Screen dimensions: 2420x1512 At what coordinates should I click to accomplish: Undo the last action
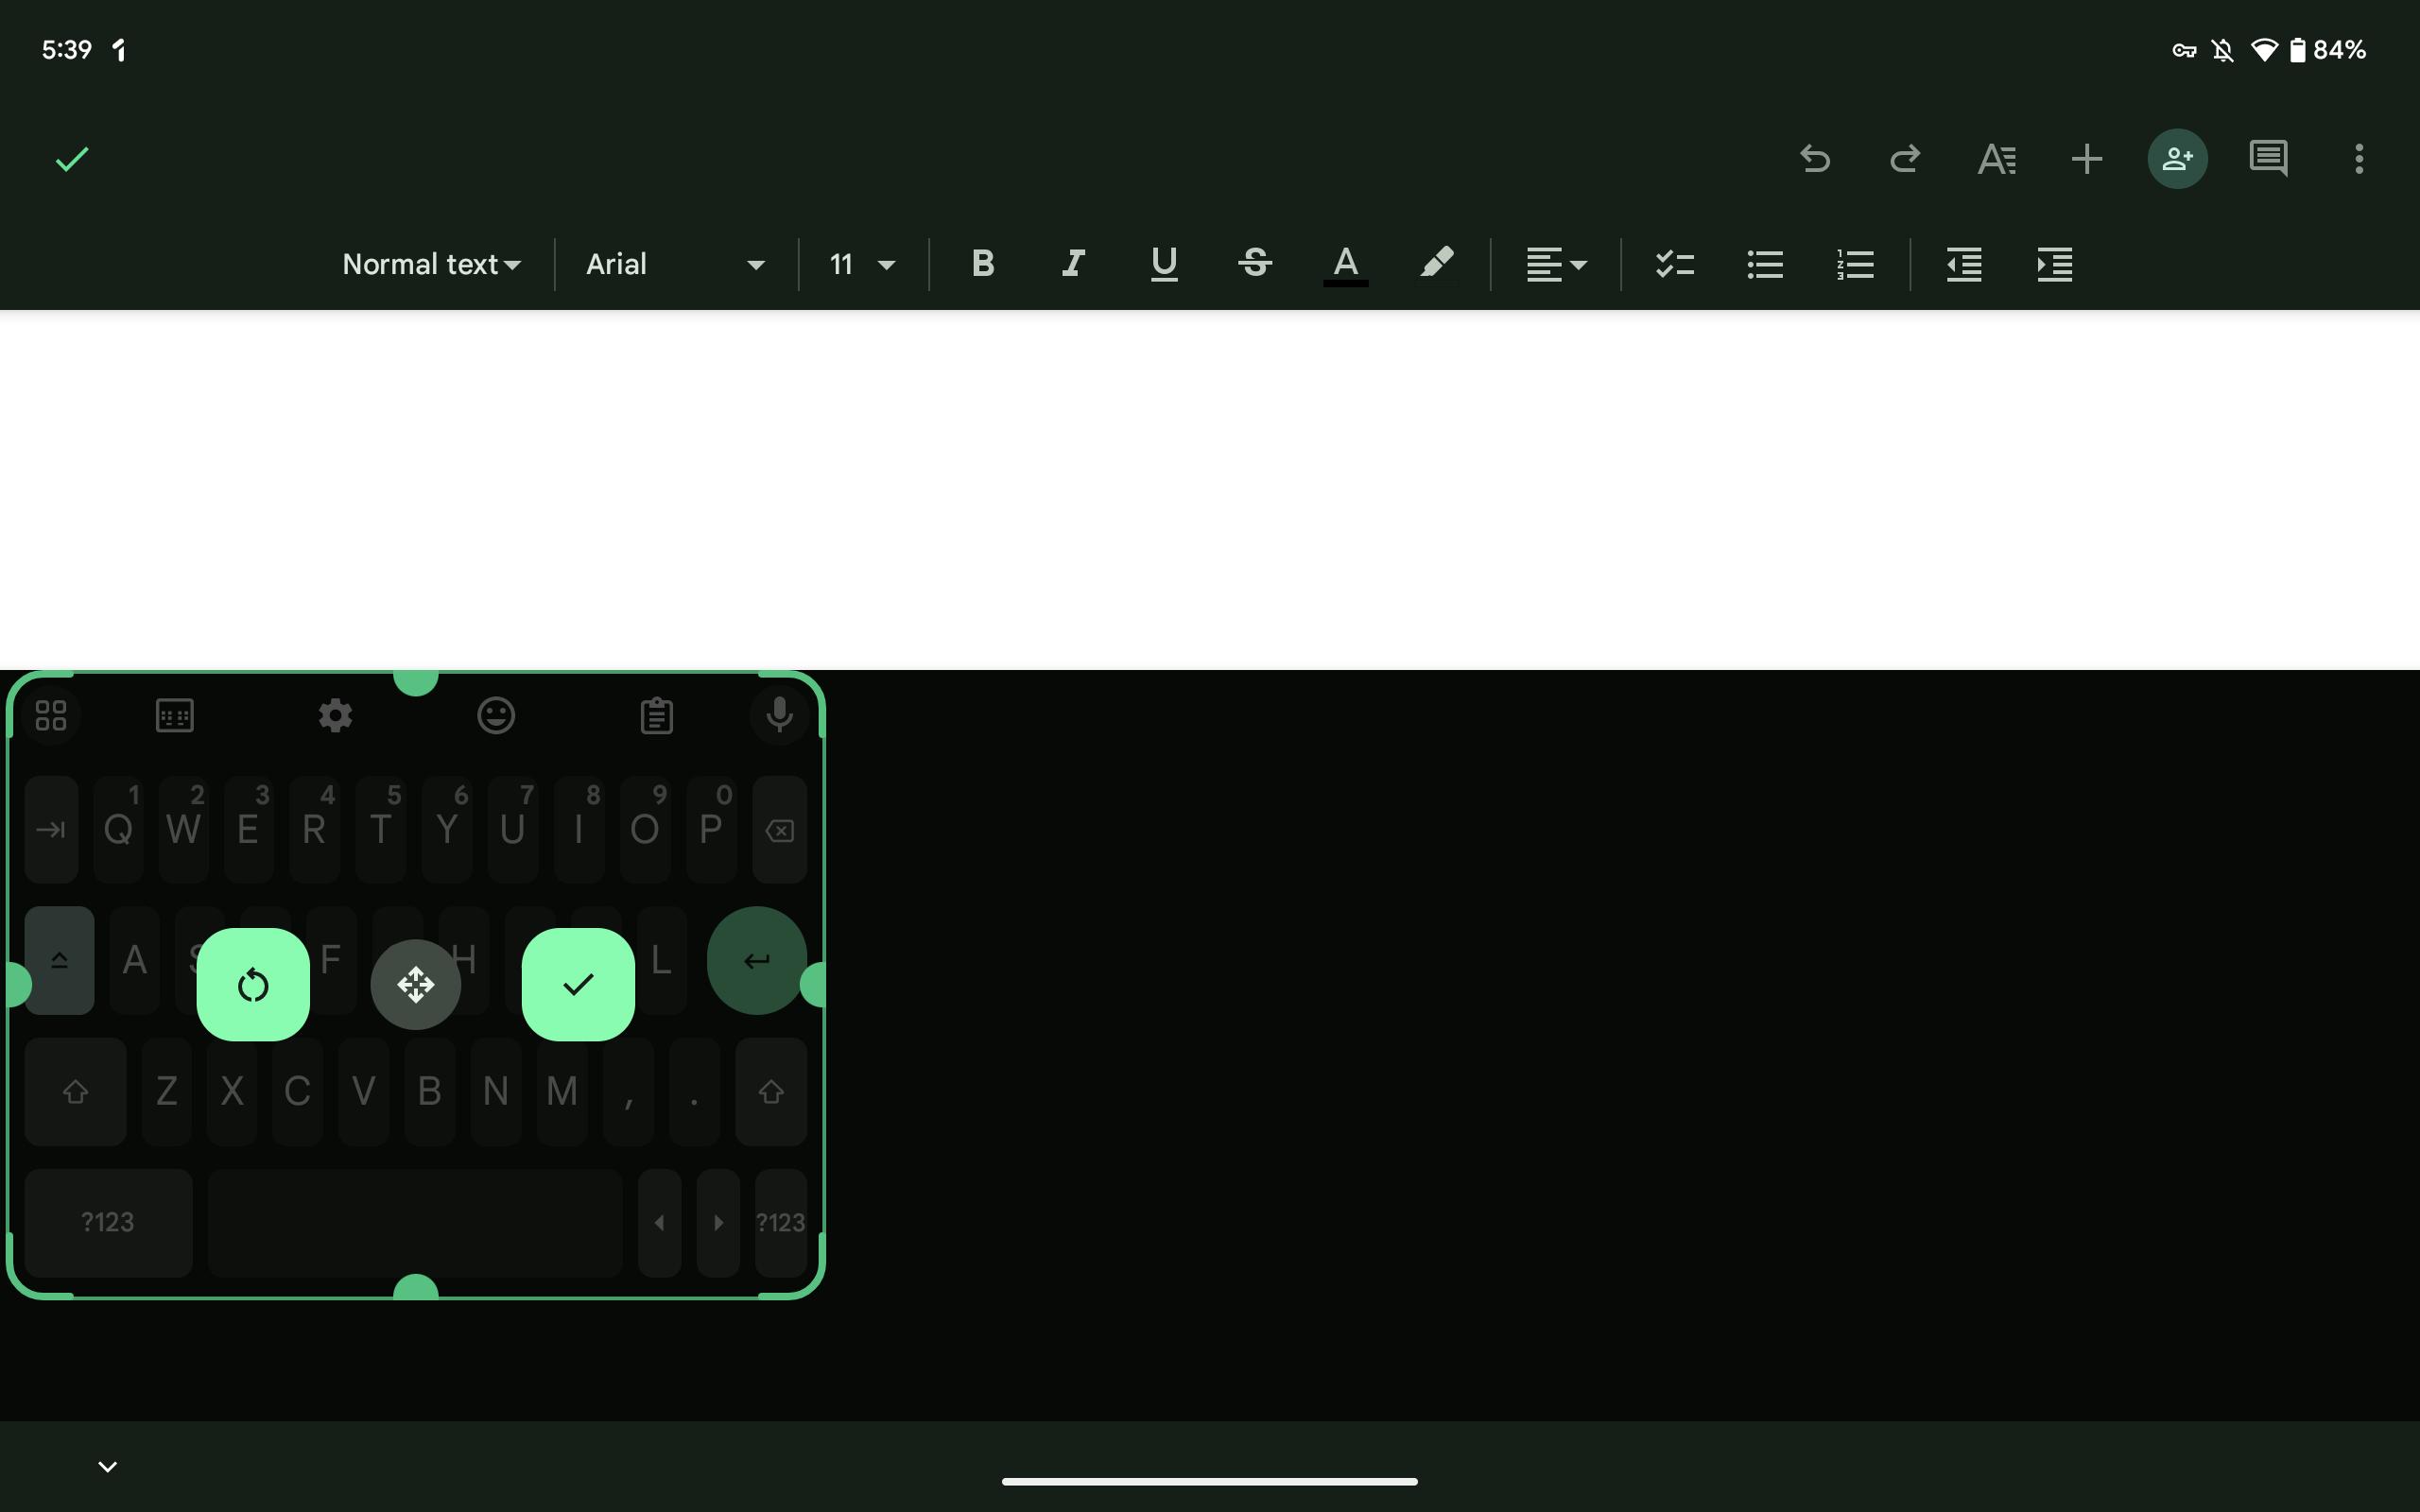tap(1815, 158)
